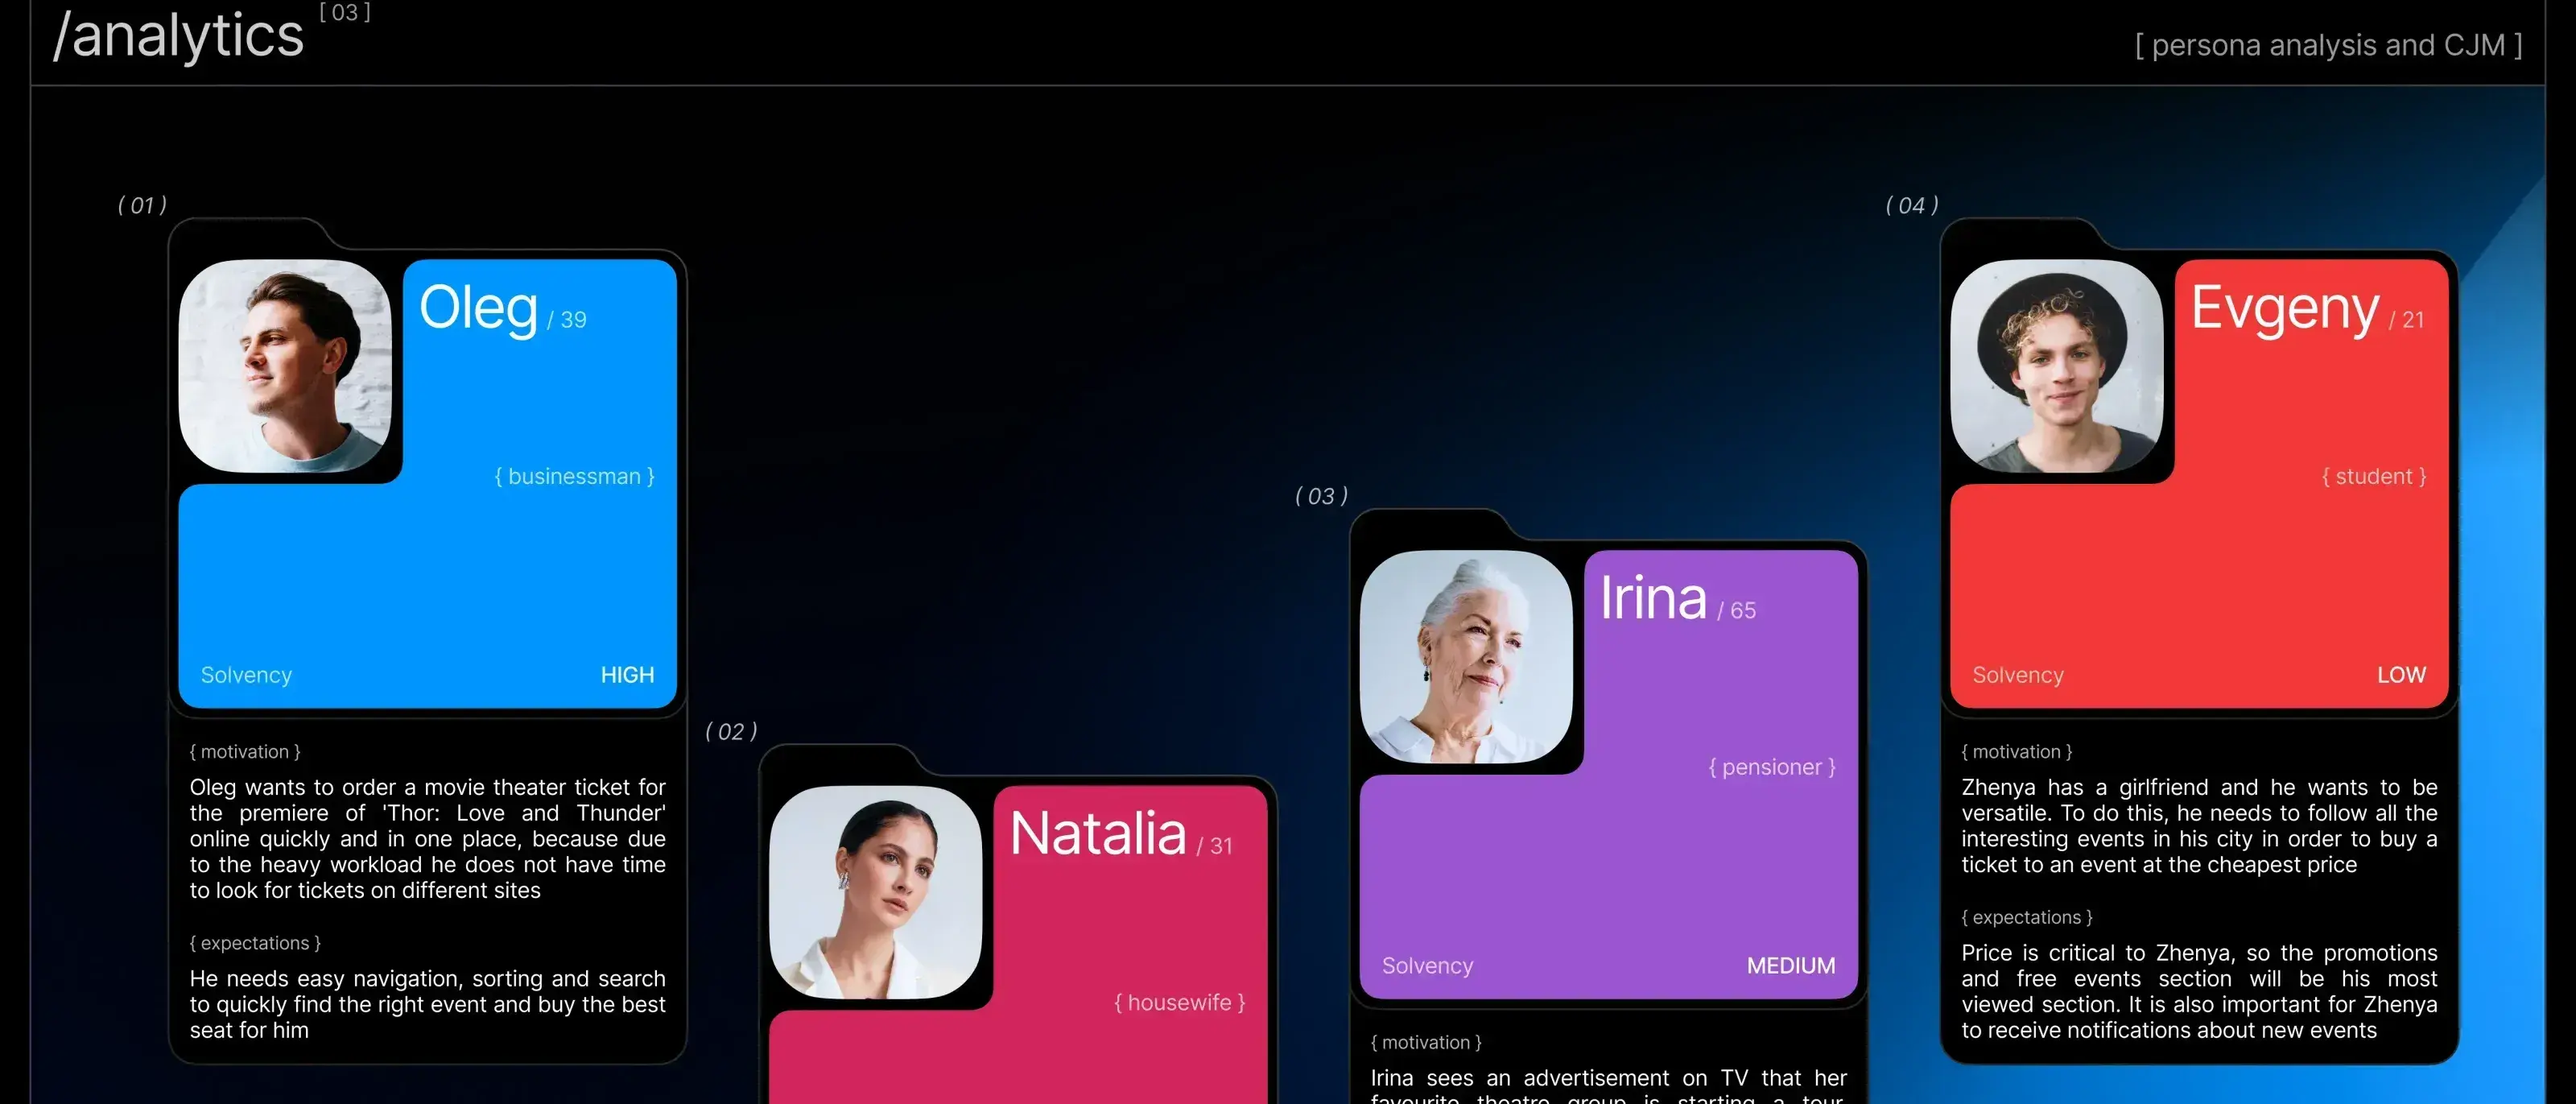Image resolution: width=2576 pixels, height=1104 pixels.
Task: Select Evgeny's portrait photo
Action: [2057, 366]
